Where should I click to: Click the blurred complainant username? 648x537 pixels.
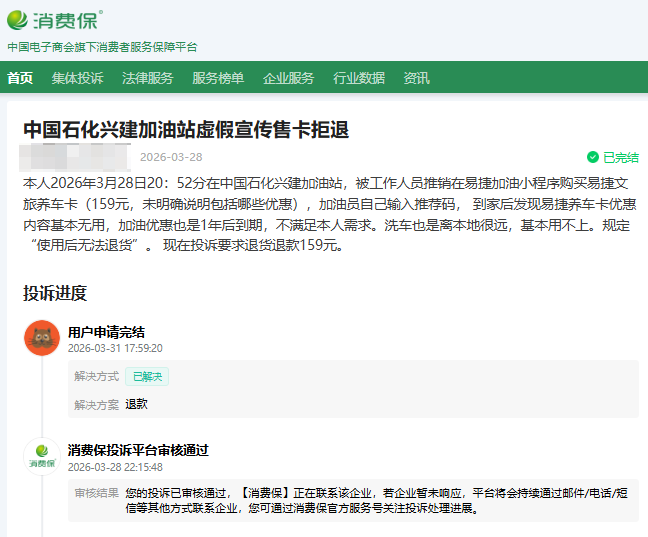point(76,157)
